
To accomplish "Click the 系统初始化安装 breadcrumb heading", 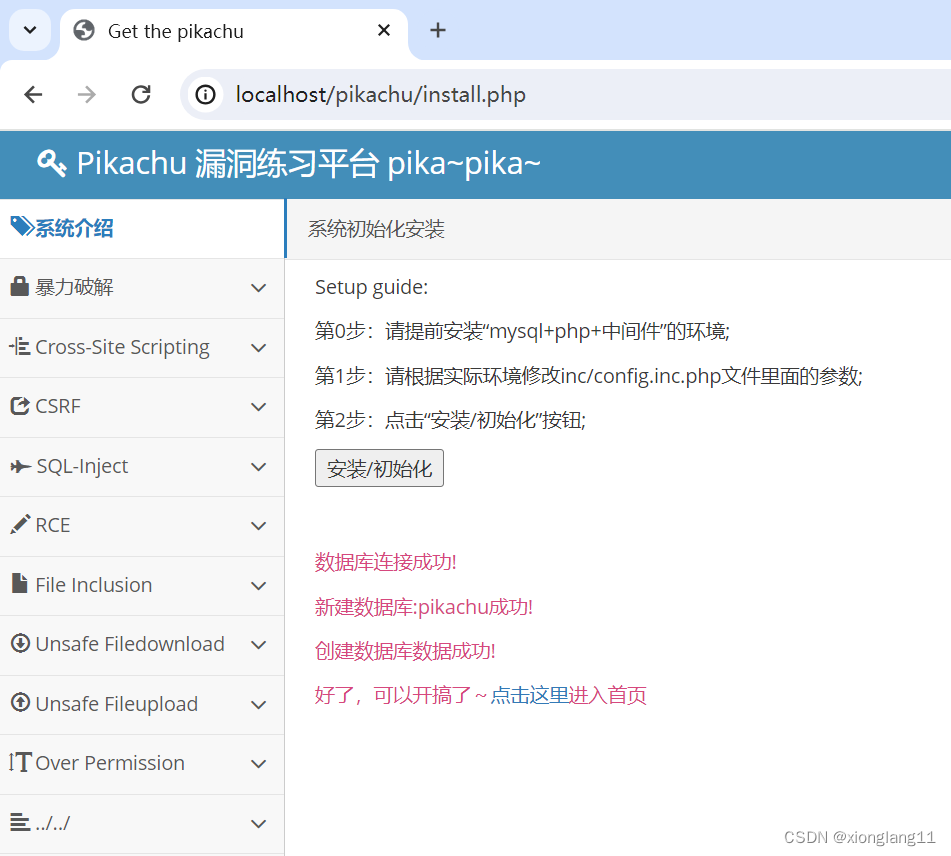I will click(376, 229).
